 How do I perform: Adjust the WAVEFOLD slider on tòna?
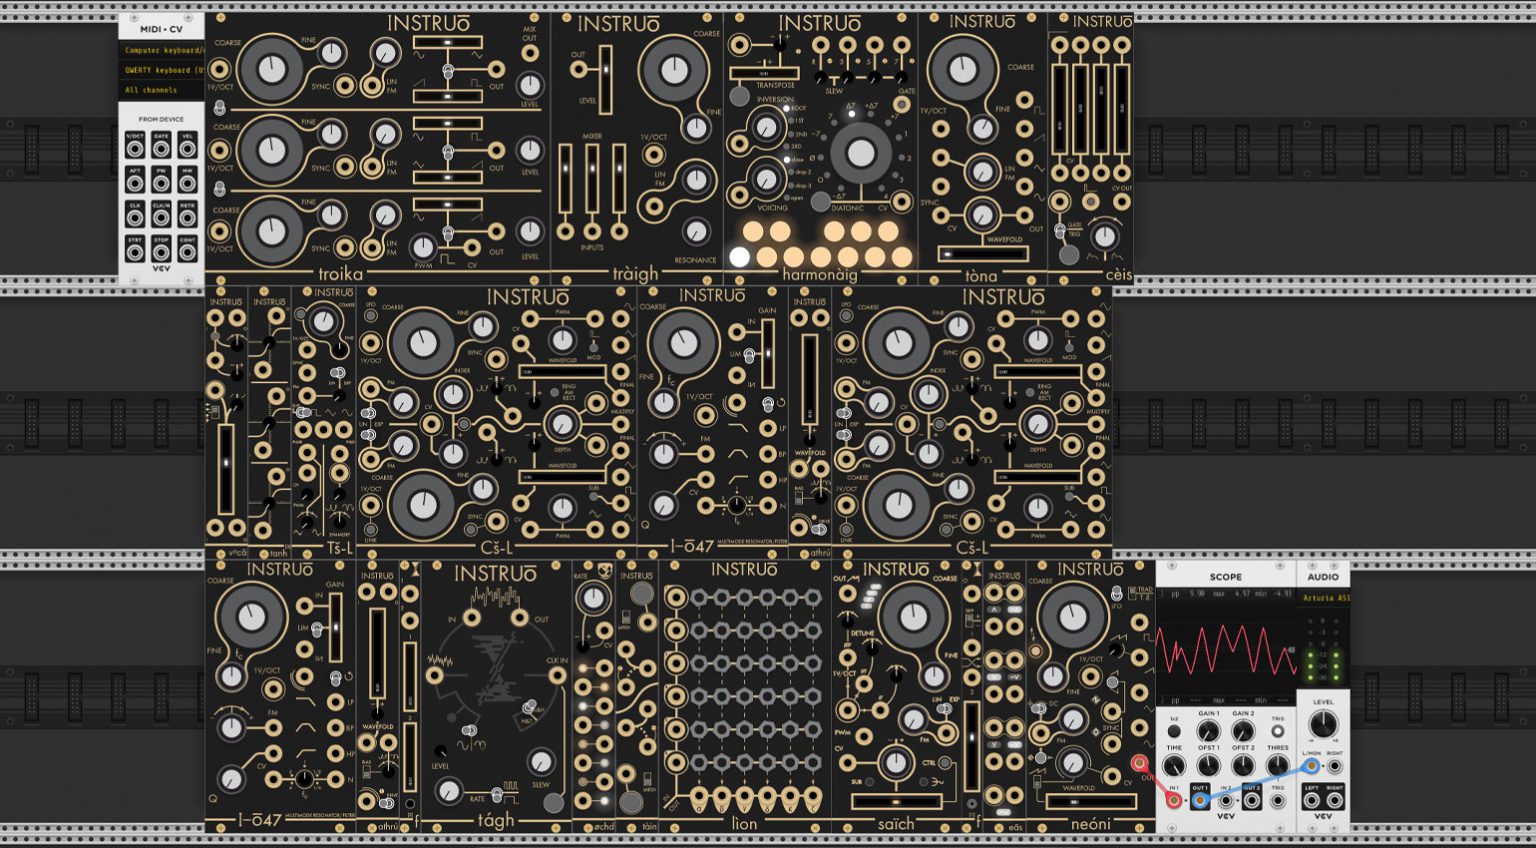[982, 254]
